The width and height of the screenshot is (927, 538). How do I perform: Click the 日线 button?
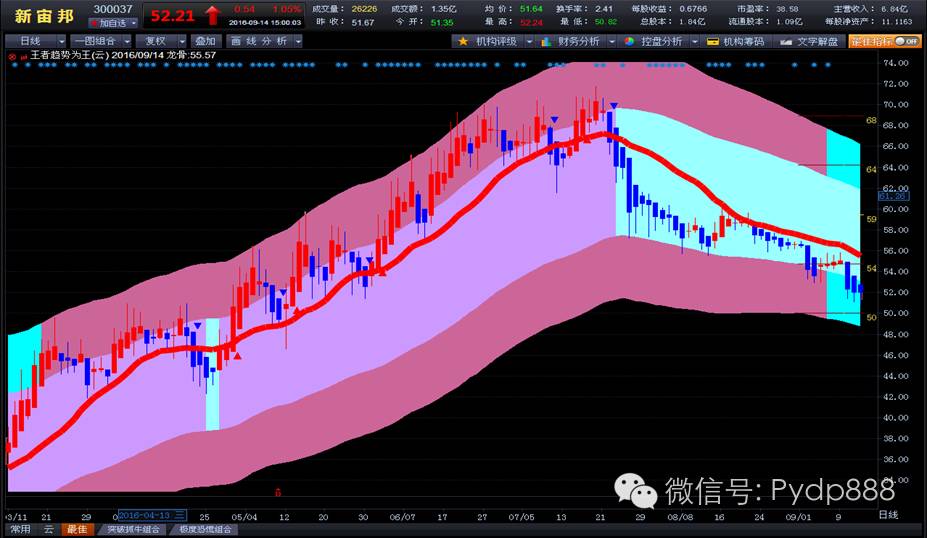[x=31, y=41]
